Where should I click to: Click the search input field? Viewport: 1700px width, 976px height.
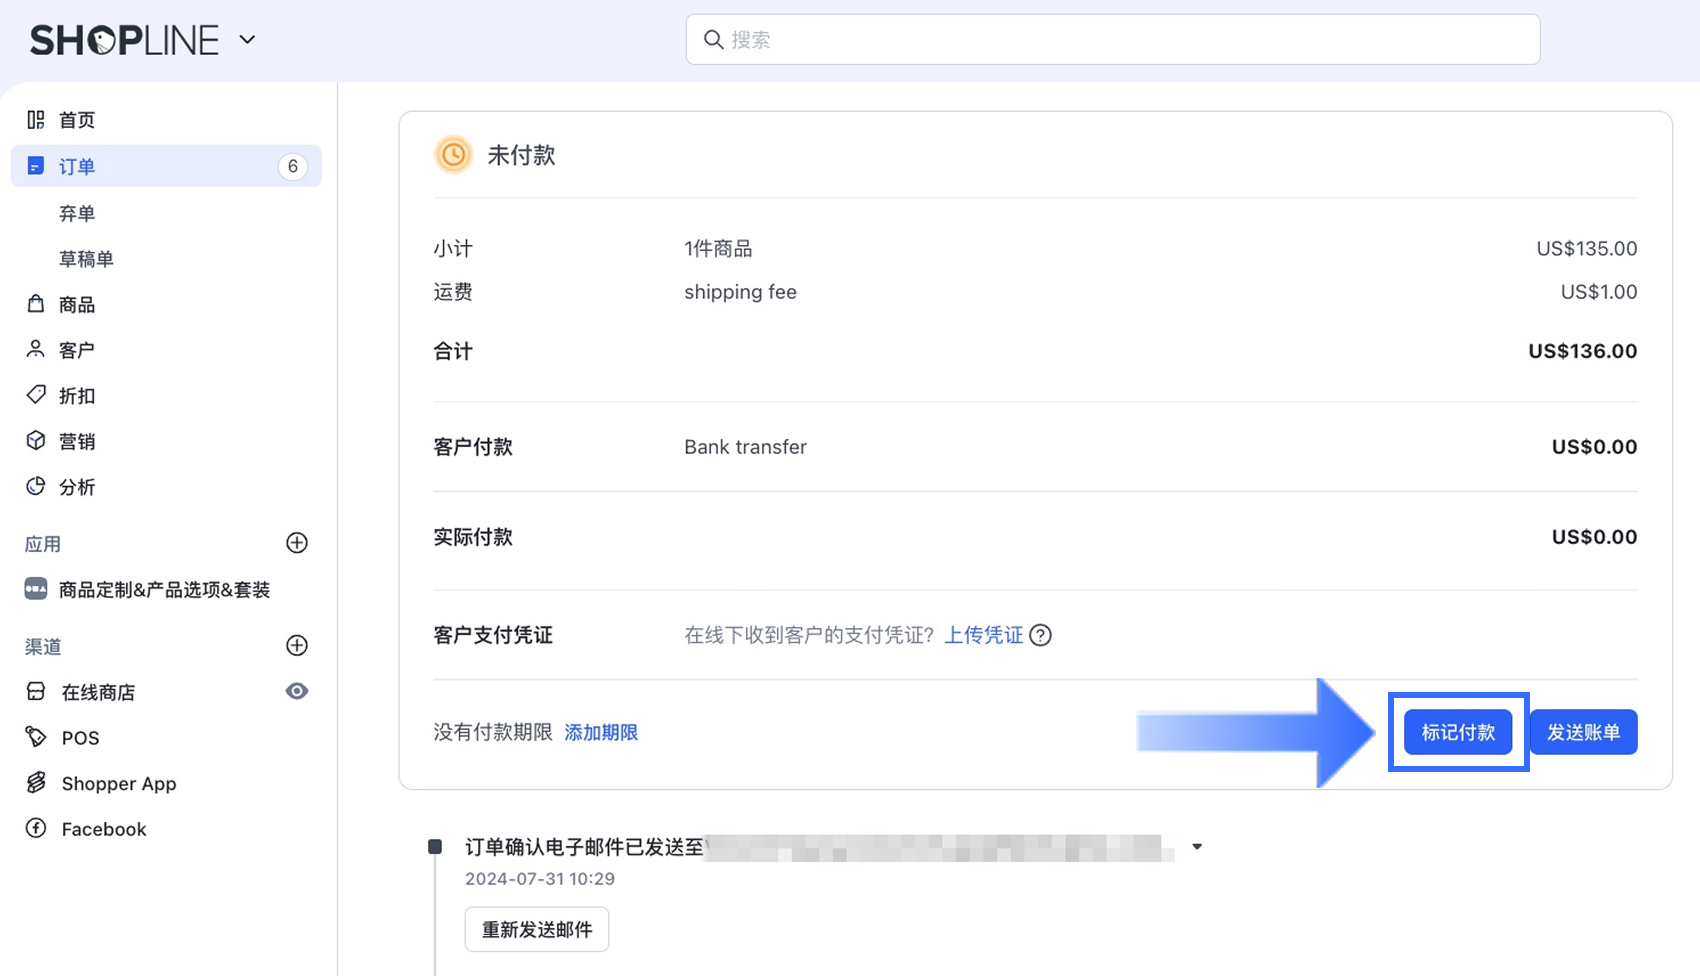coord(1112,40)
